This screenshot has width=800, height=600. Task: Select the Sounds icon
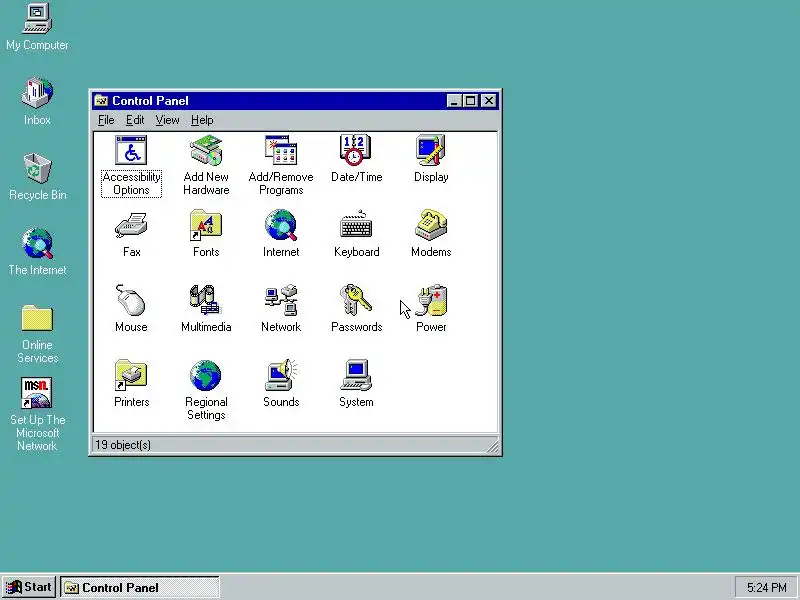[281, 375]
